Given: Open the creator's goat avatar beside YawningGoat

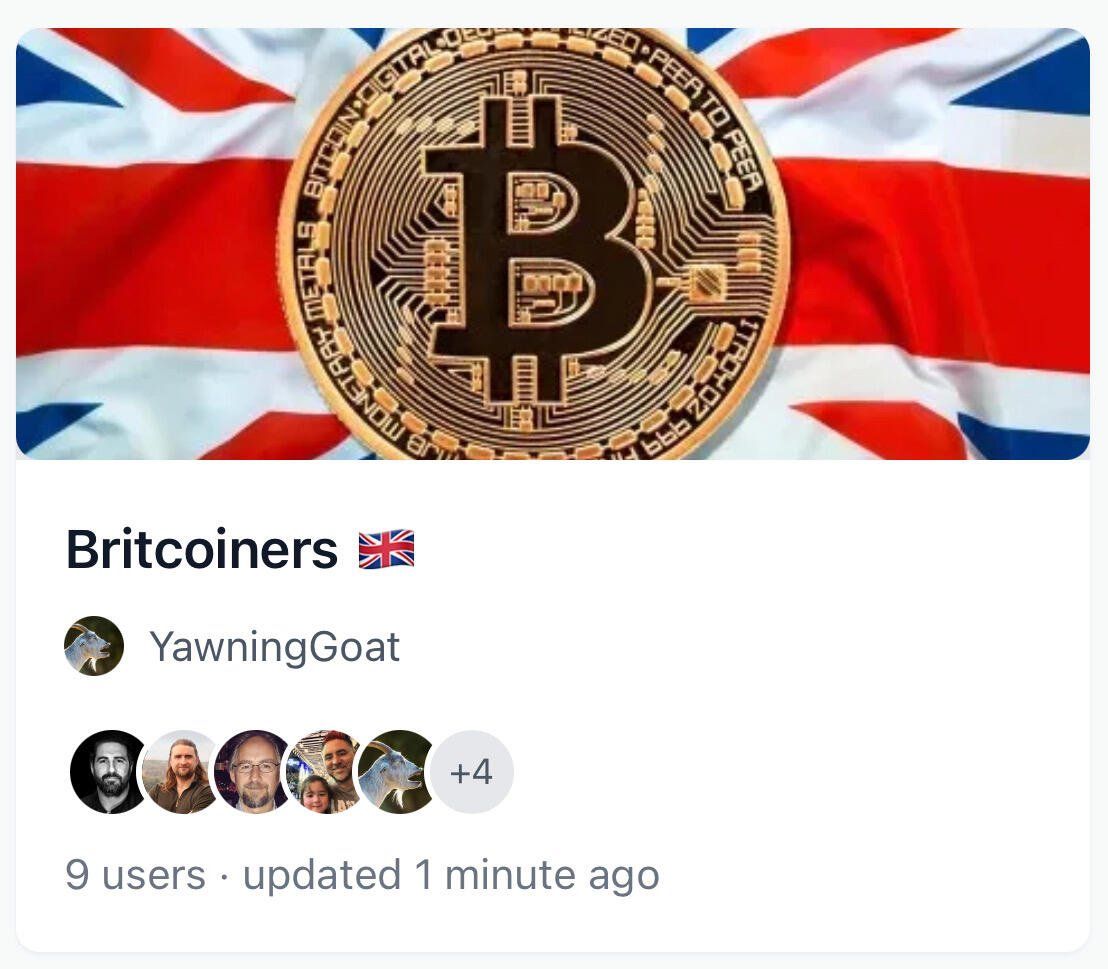Looking at the screenshot, I should 94,646.
